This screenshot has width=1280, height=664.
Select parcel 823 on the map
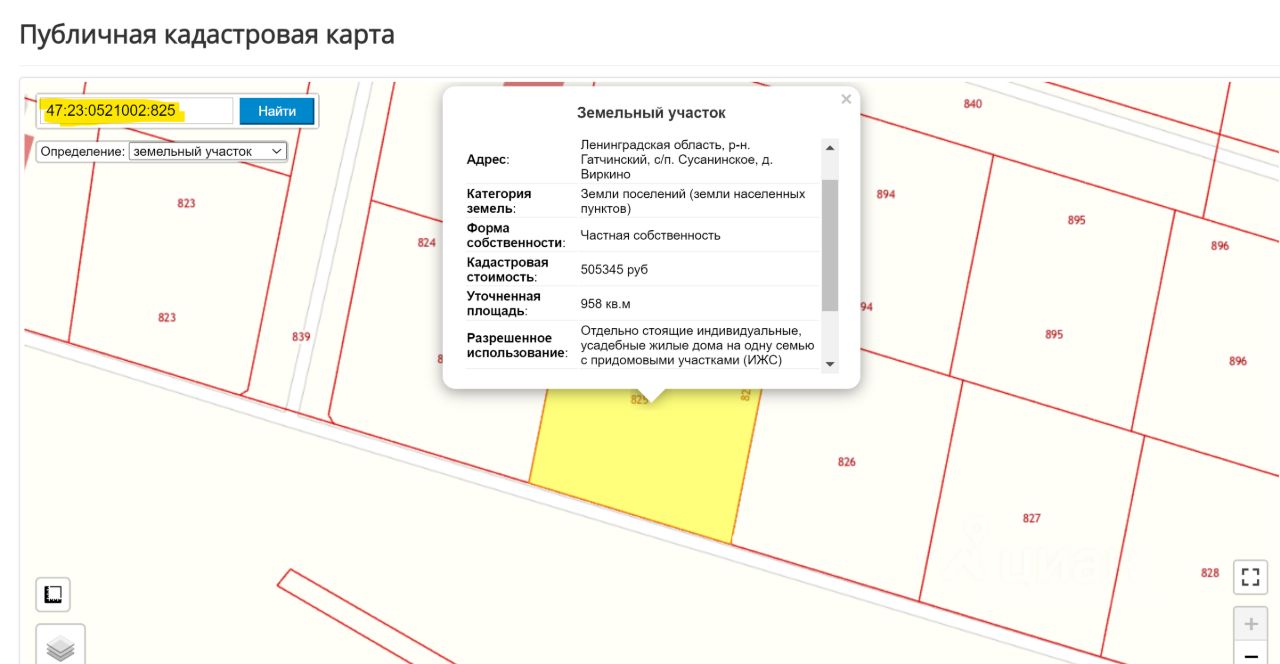click(x=186, y=203)
